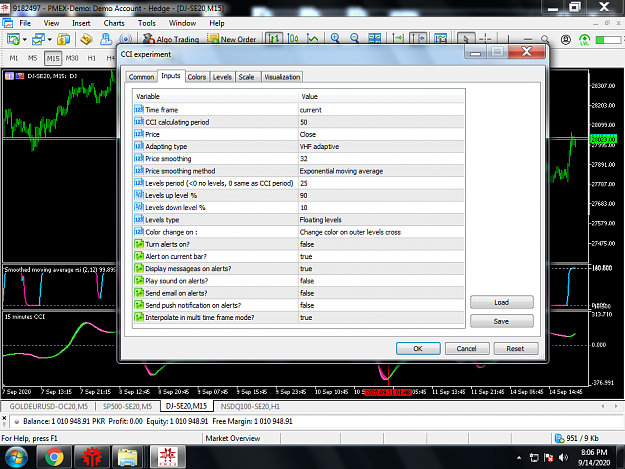Toggle the Auto Scroll chart icon

coord(397,39)
